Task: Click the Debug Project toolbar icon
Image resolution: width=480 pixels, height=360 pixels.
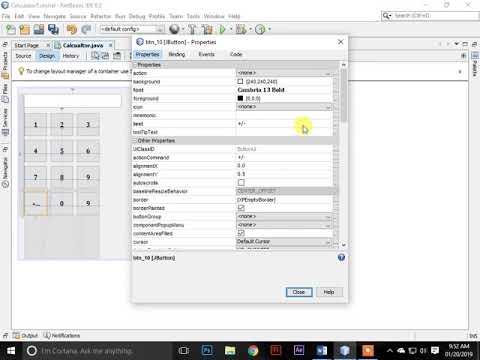Action: (241, 30)
